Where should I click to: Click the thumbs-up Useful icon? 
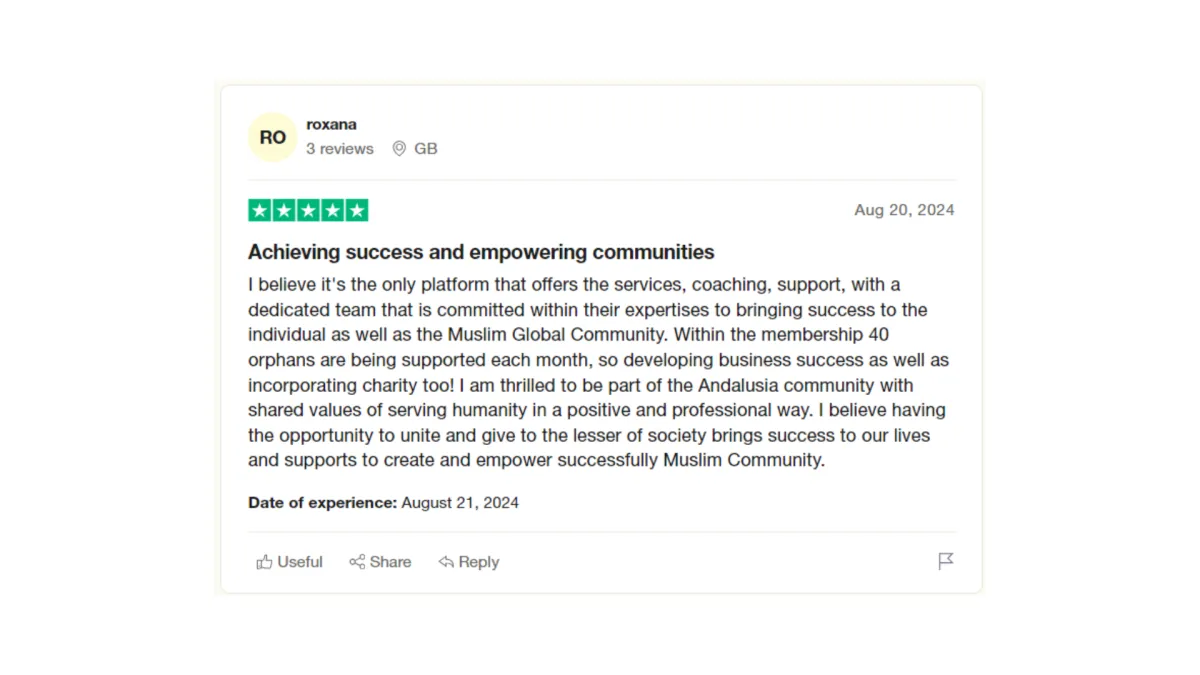click(264, 562)
